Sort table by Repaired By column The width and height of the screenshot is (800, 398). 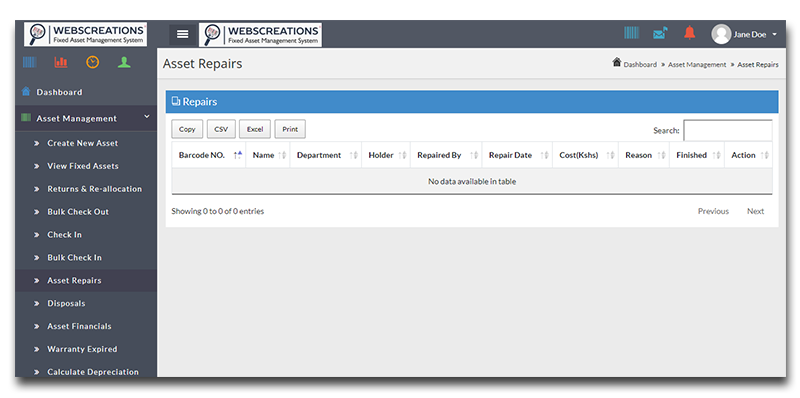pos(446,155)
